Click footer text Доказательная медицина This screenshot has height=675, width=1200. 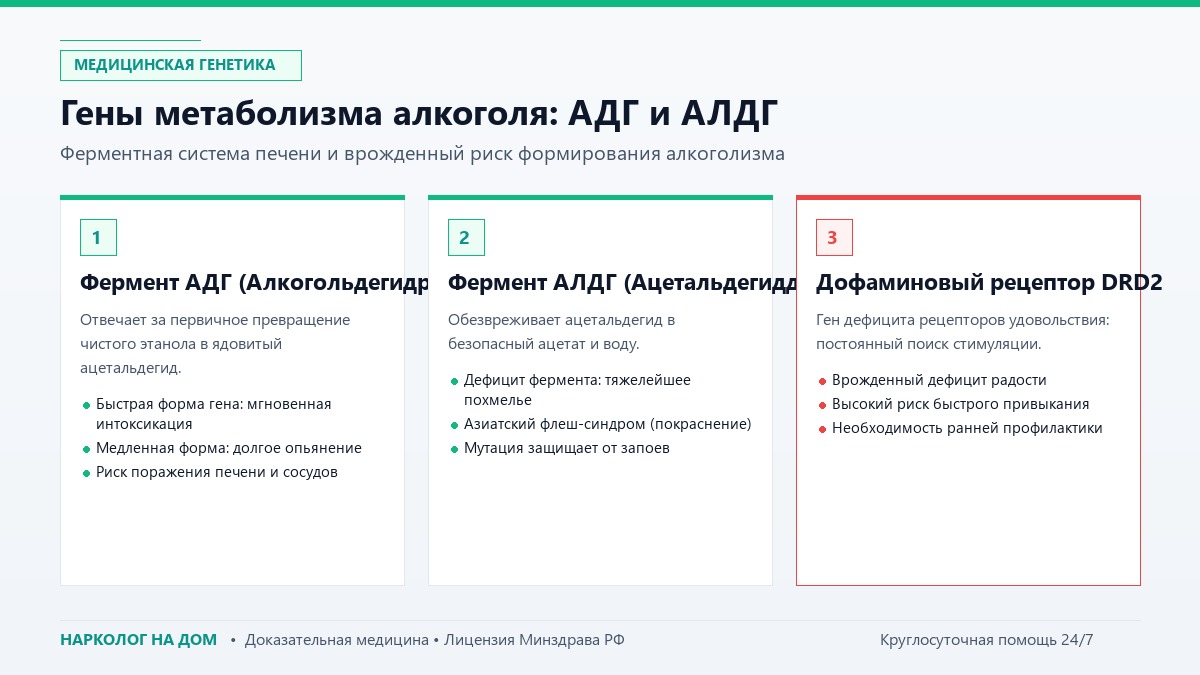336,640
